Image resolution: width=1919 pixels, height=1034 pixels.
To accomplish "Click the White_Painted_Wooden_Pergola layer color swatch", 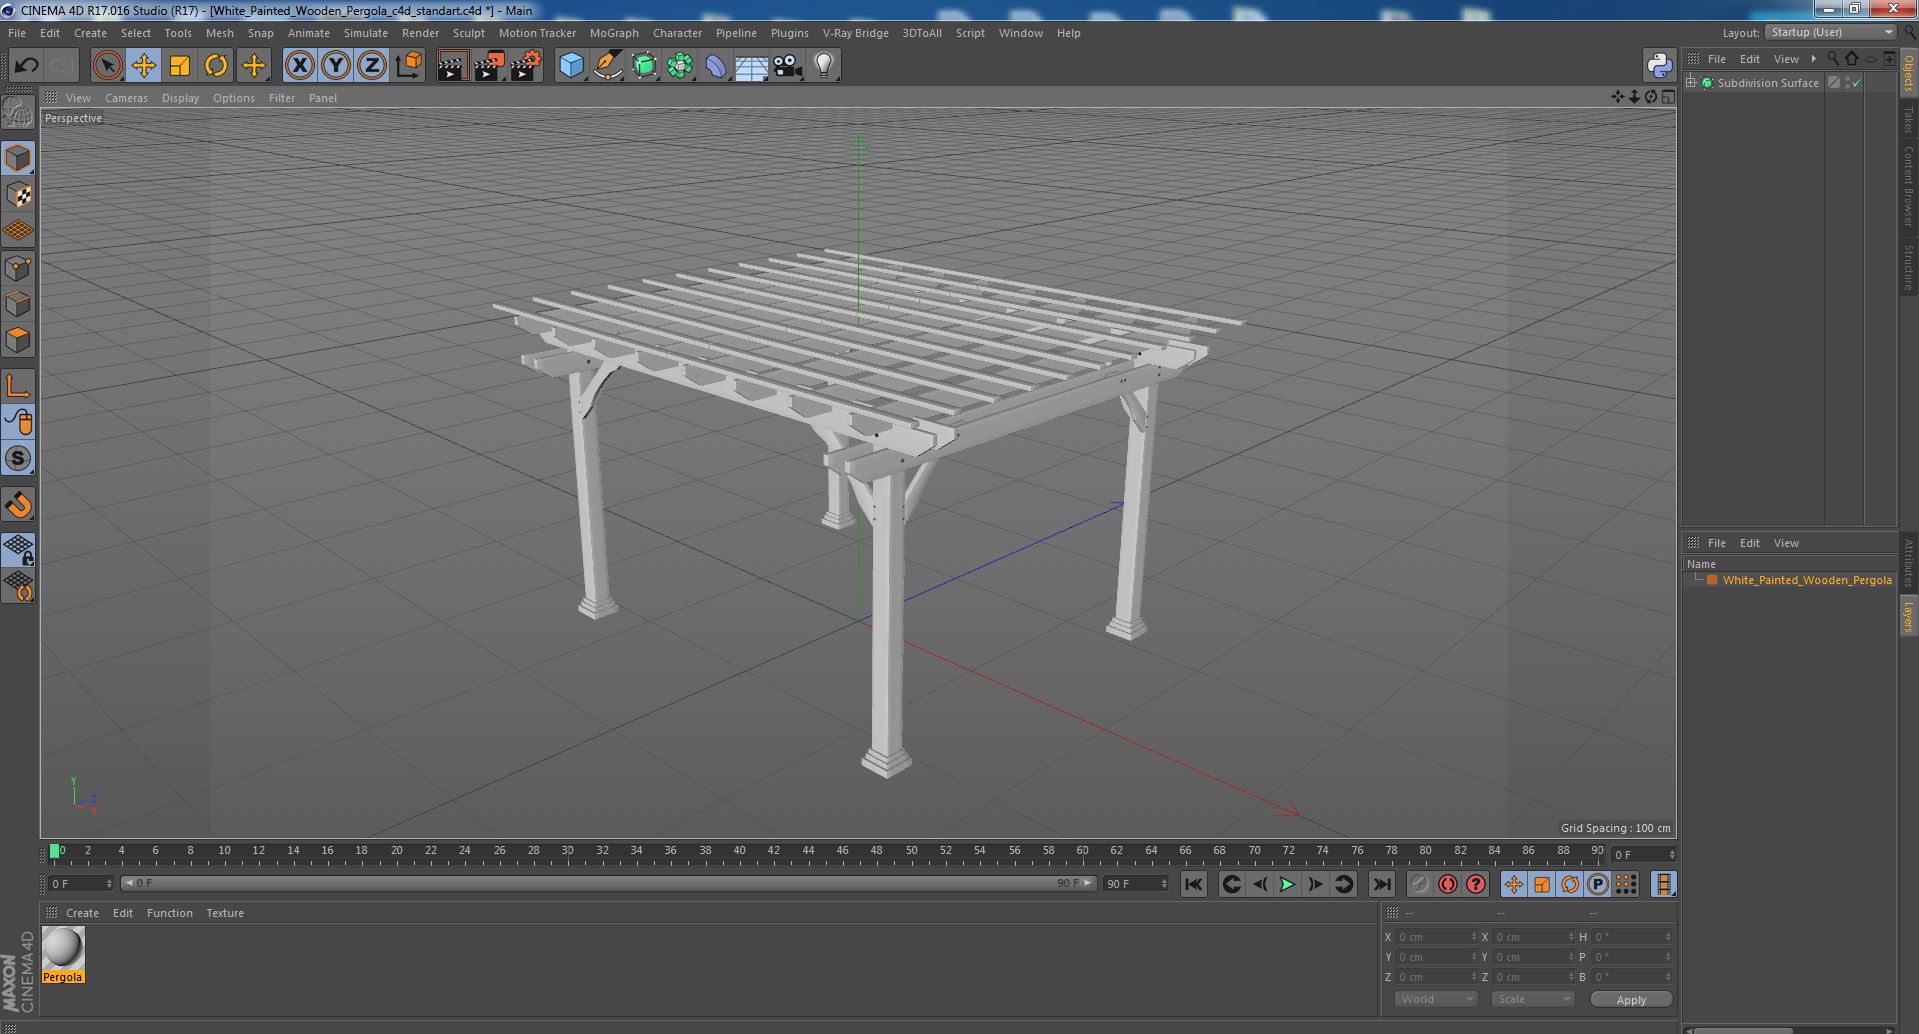I will pyautogui.click(x=1712, y=580).
